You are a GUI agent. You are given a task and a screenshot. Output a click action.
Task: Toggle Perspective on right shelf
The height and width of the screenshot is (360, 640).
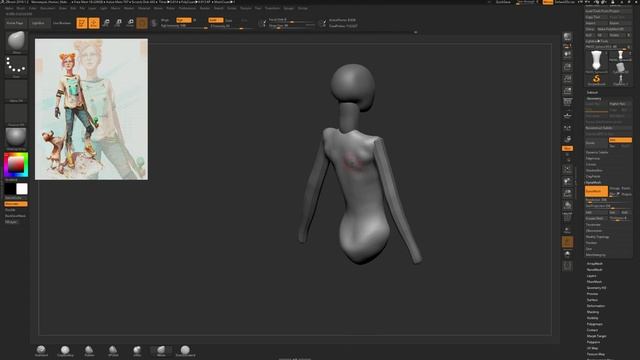click(567, 103)
